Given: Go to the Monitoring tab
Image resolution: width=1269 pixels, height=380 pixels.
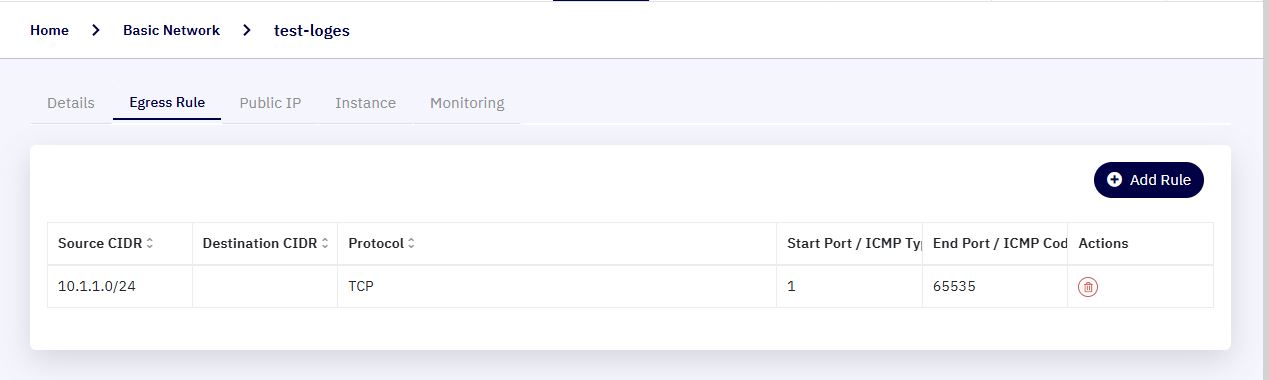Looking at the screenshot, I should coord(467,103).
